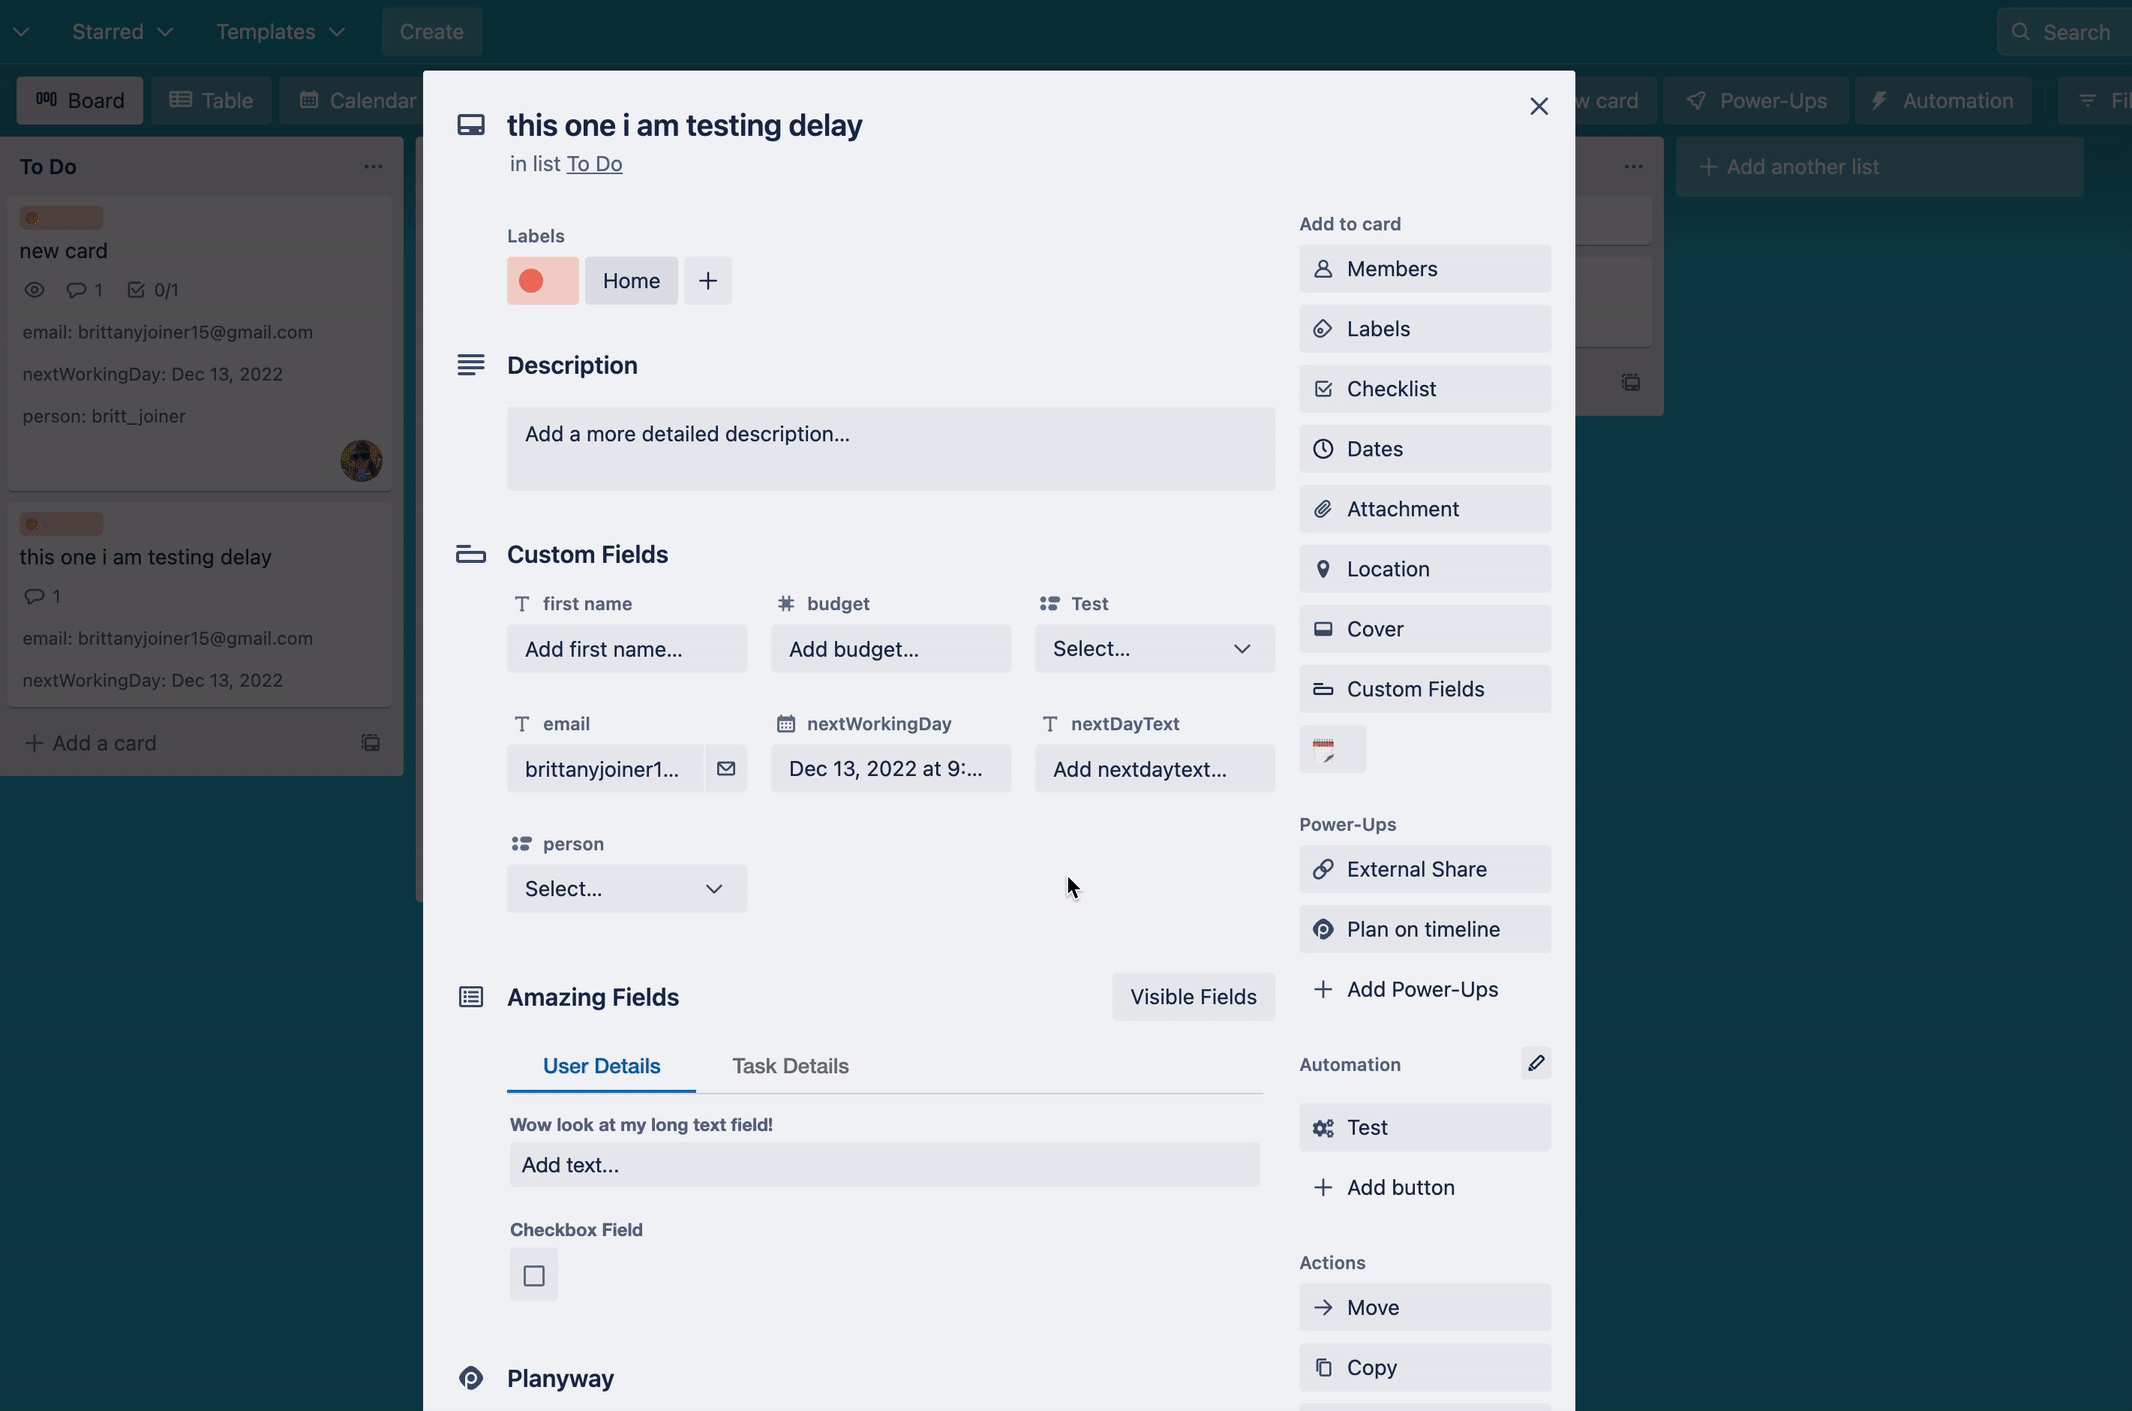Move the card via the Move action
Image resolution: width=2132 pixels, height=1411 pixels.
(1424, 1307)
